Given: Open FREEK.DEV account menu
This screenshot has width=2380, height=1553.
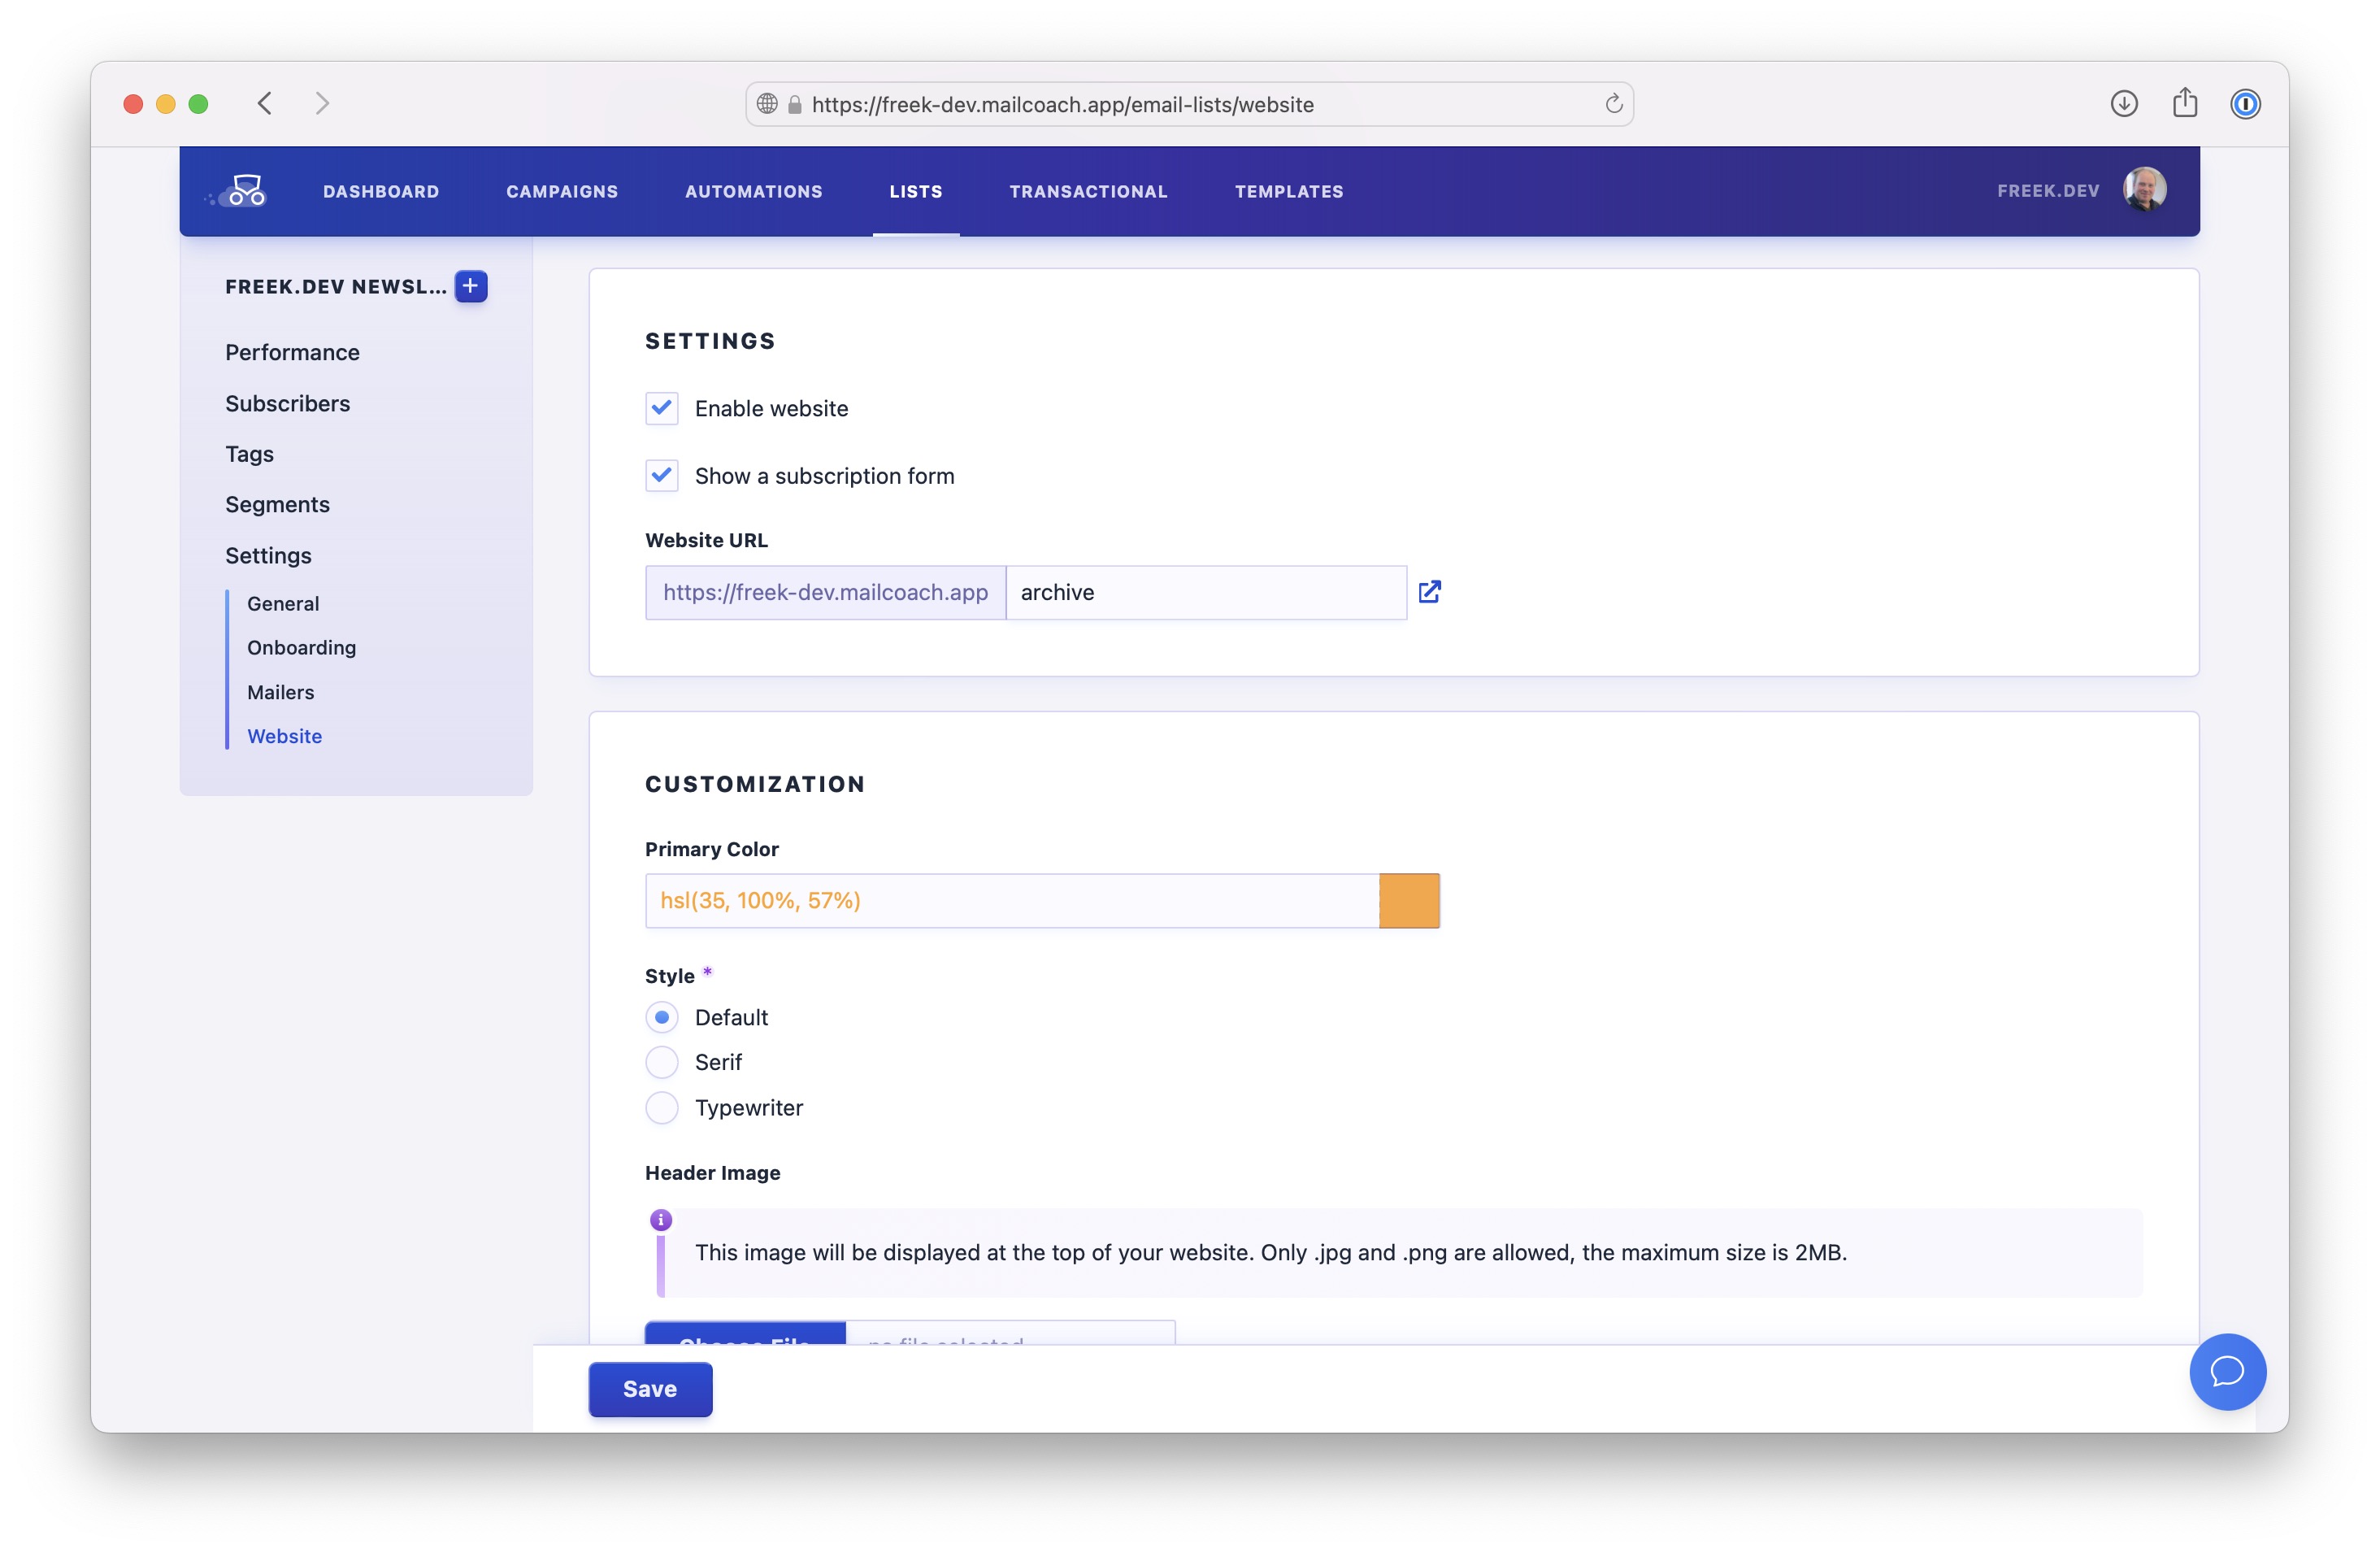Looking at the screenshot, I should [2048, 190].
